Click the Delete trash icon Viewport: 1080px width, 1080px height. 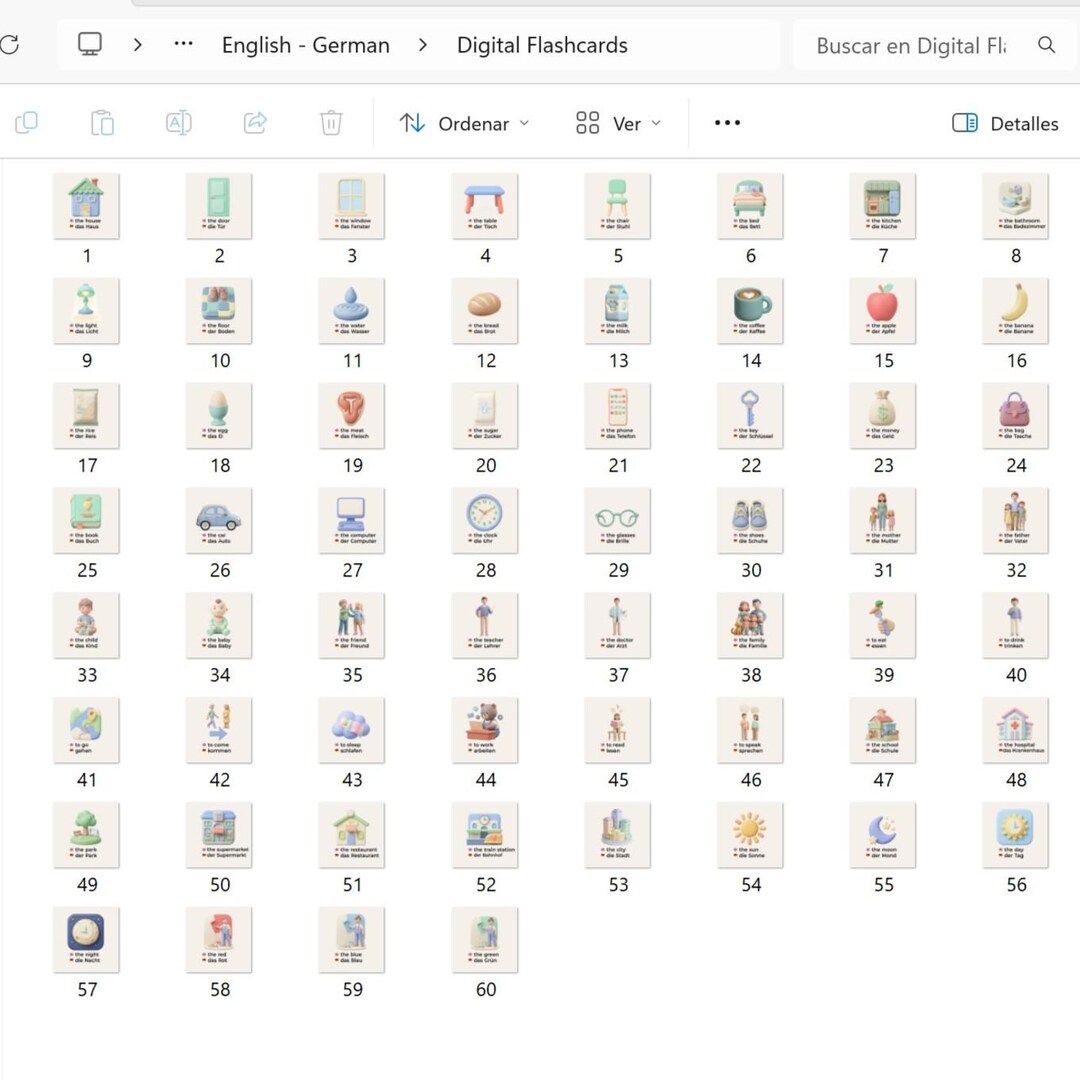[331, 123]
